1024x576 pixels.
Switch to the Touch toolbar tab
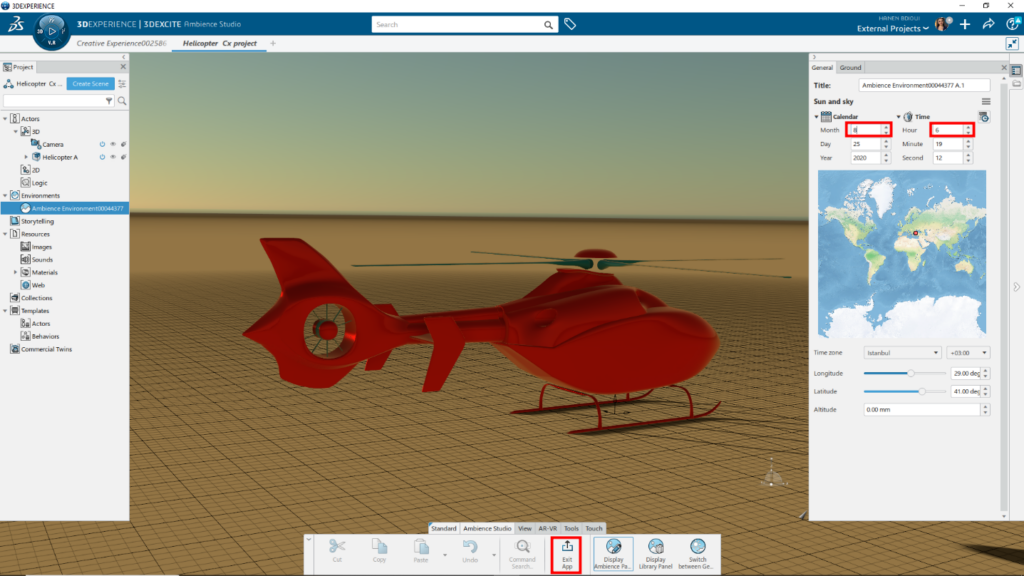coord(594,528)
